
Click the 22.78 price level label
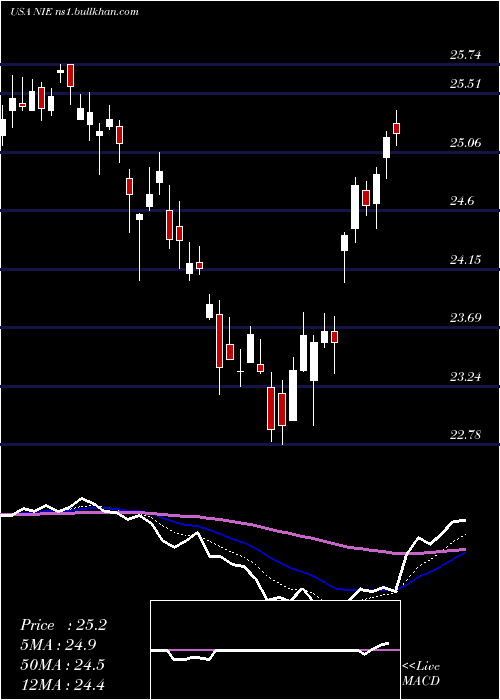pos(466,434)
